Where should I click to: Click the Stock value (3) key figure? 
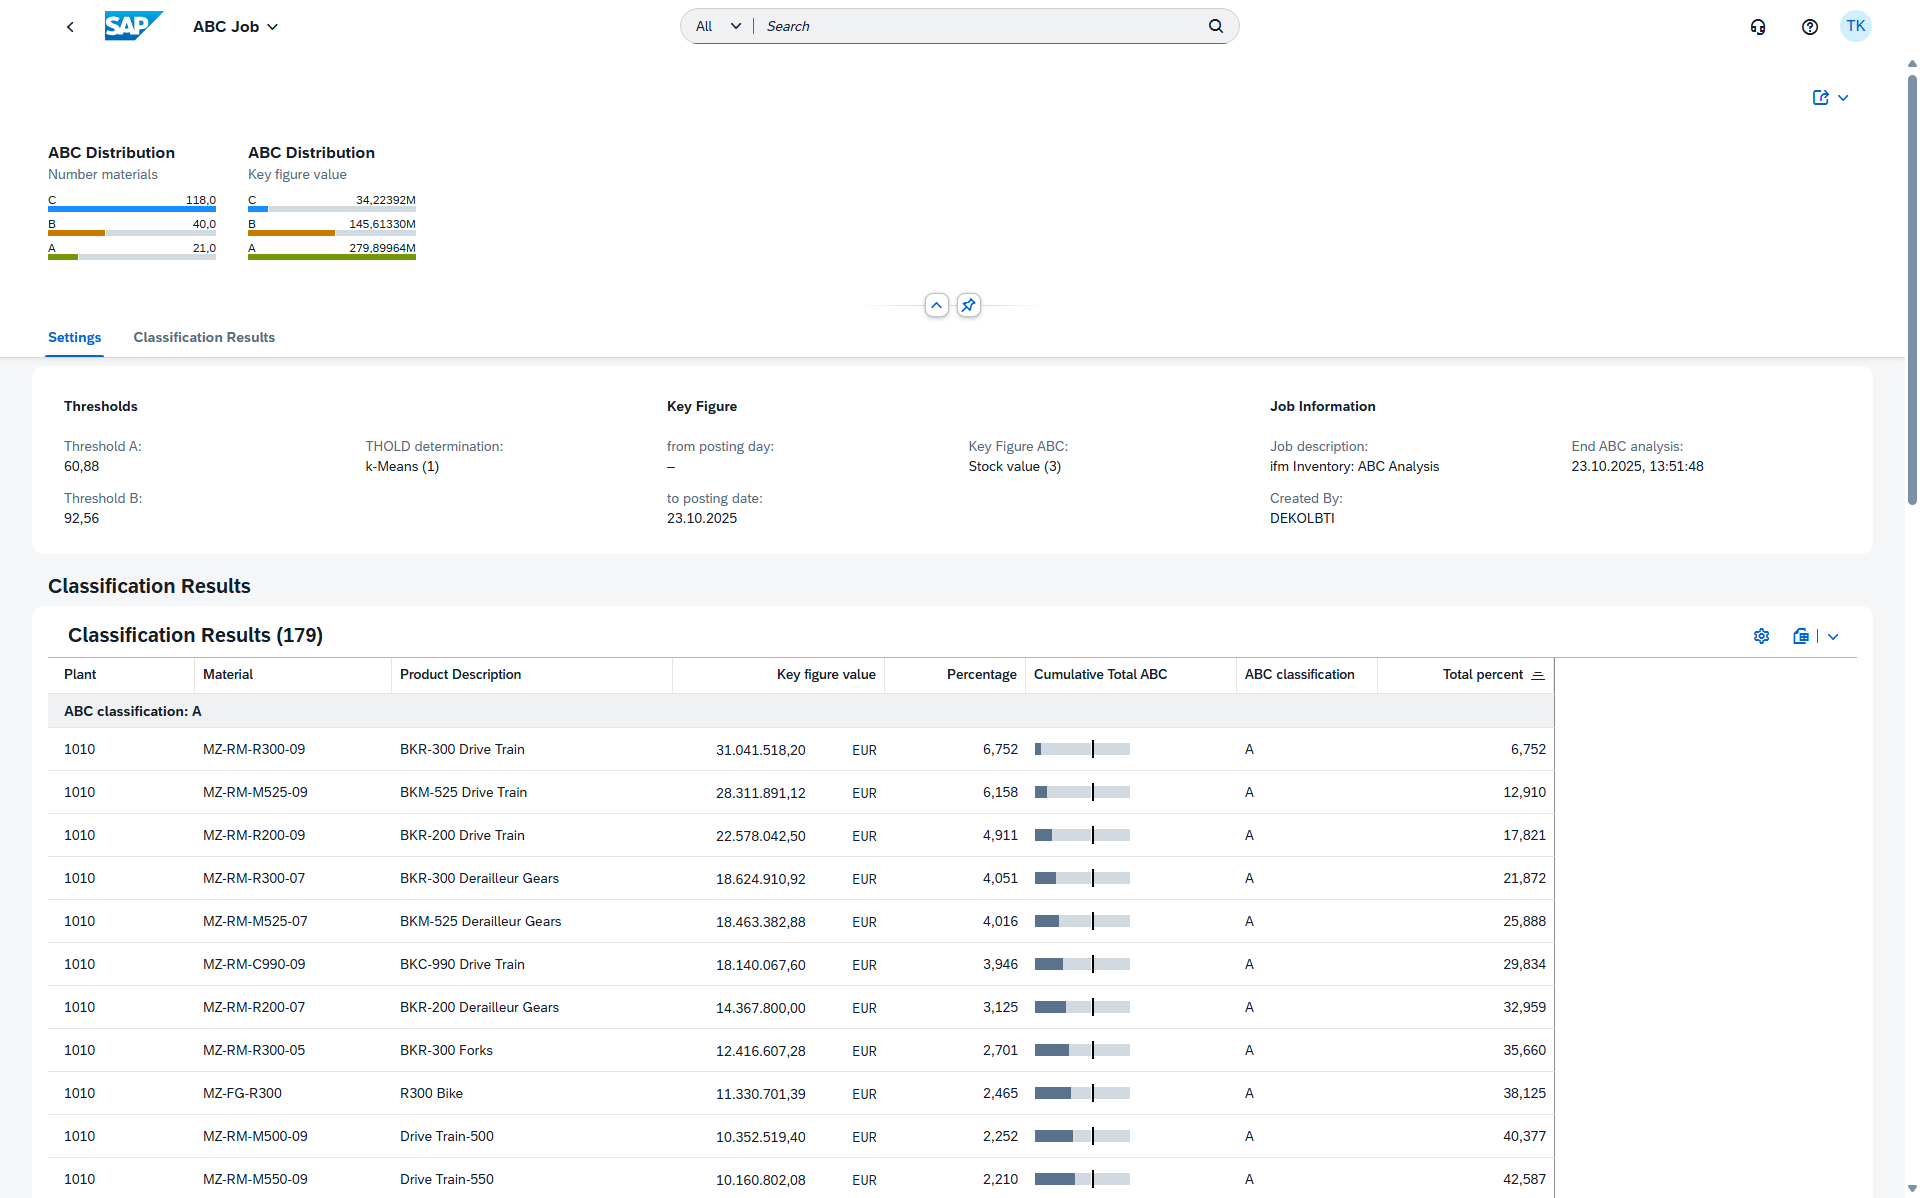(1014, 466)
